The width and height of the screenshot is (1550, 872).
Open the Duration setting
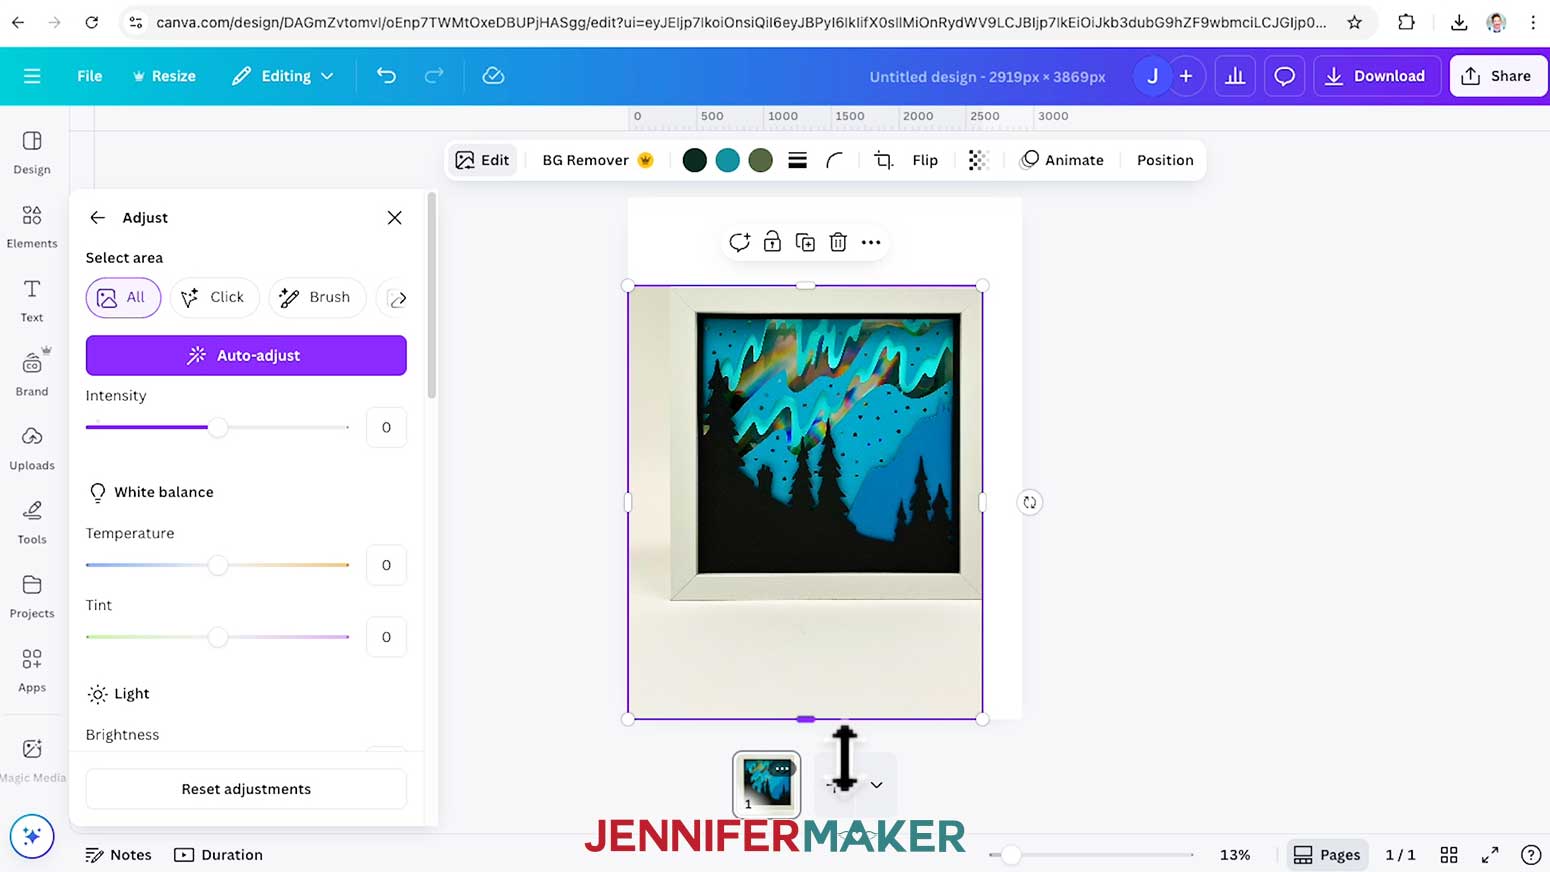[218, 855]
